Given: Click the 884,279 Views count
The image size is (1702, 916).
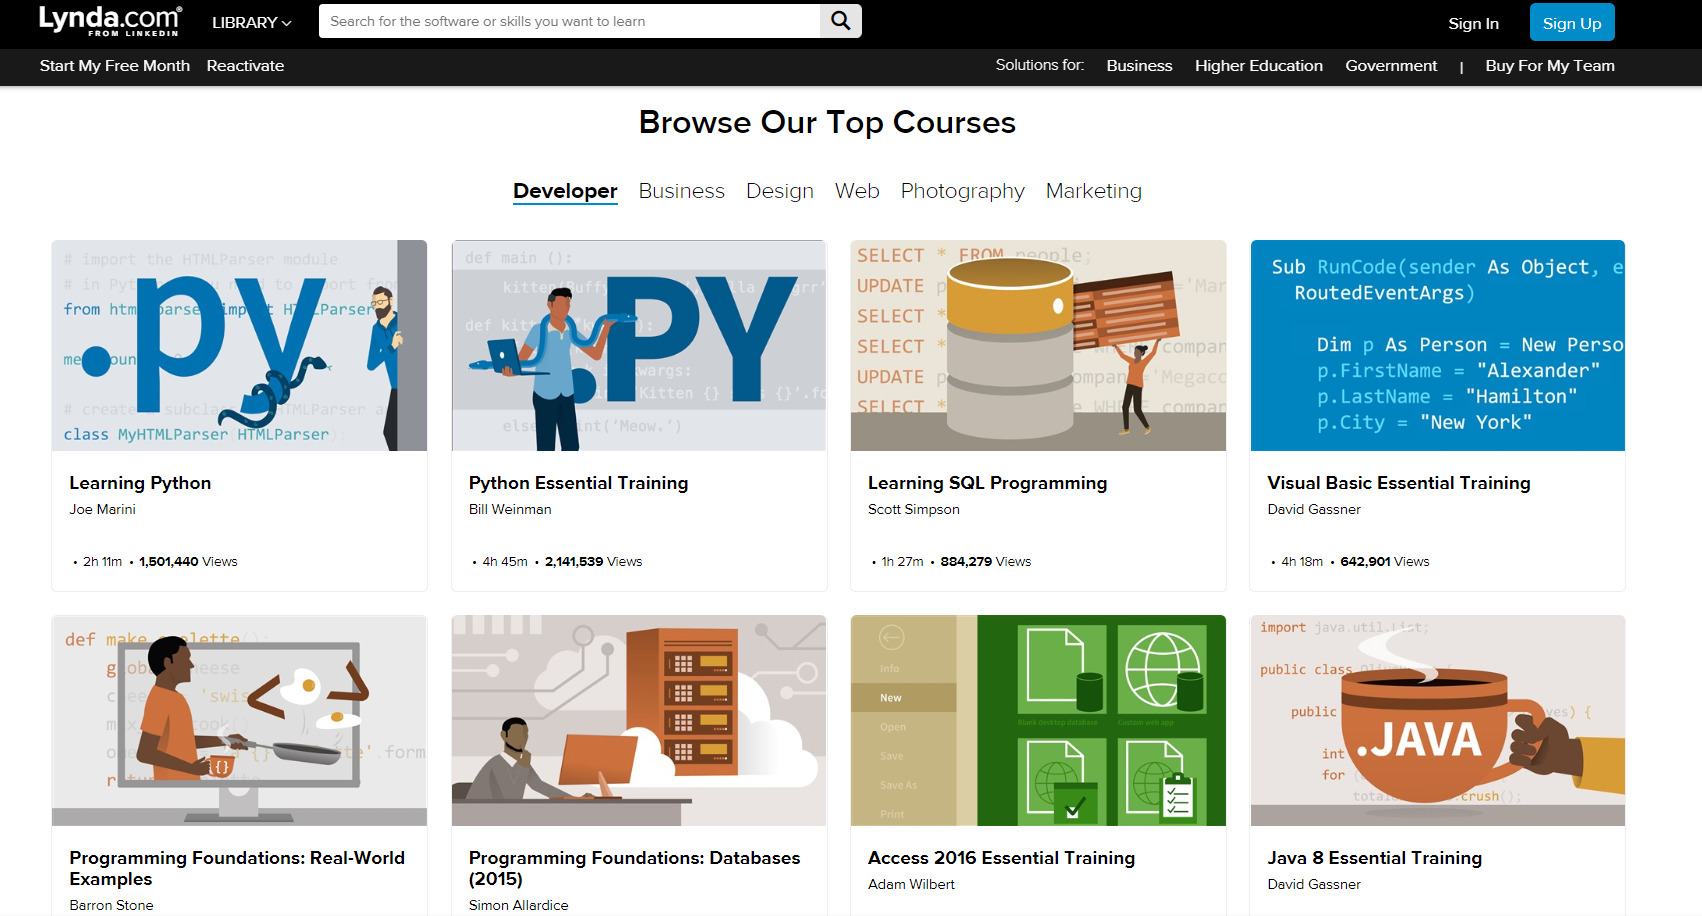Looking at the screenshot, I should tap(985, 562).
